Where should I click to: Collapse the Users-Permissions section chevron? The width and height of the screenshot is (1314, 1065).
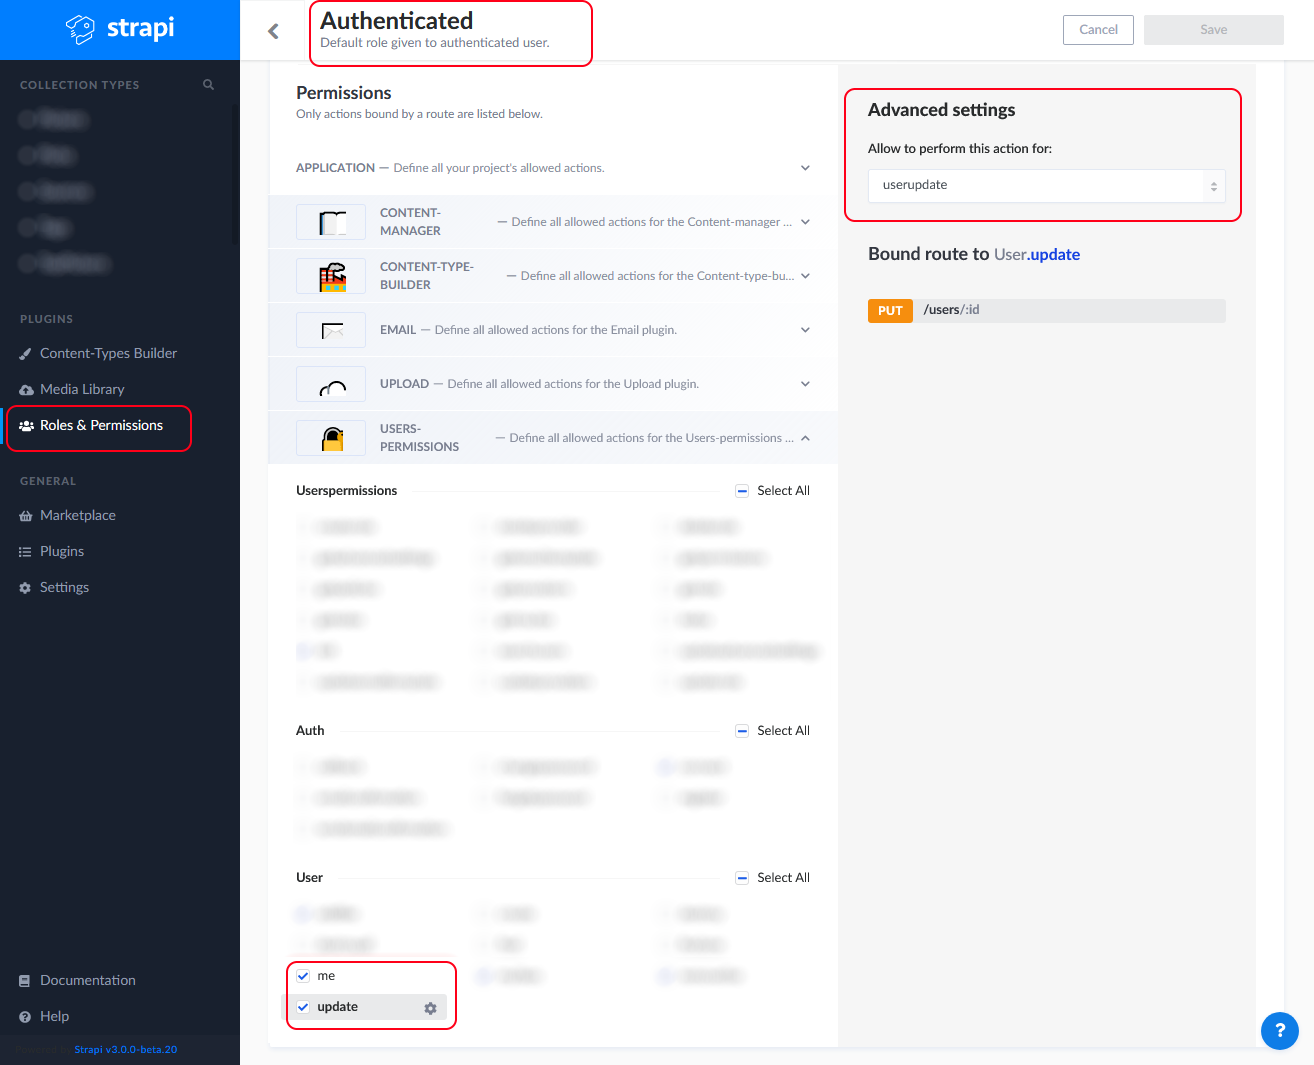coord(805,438)
